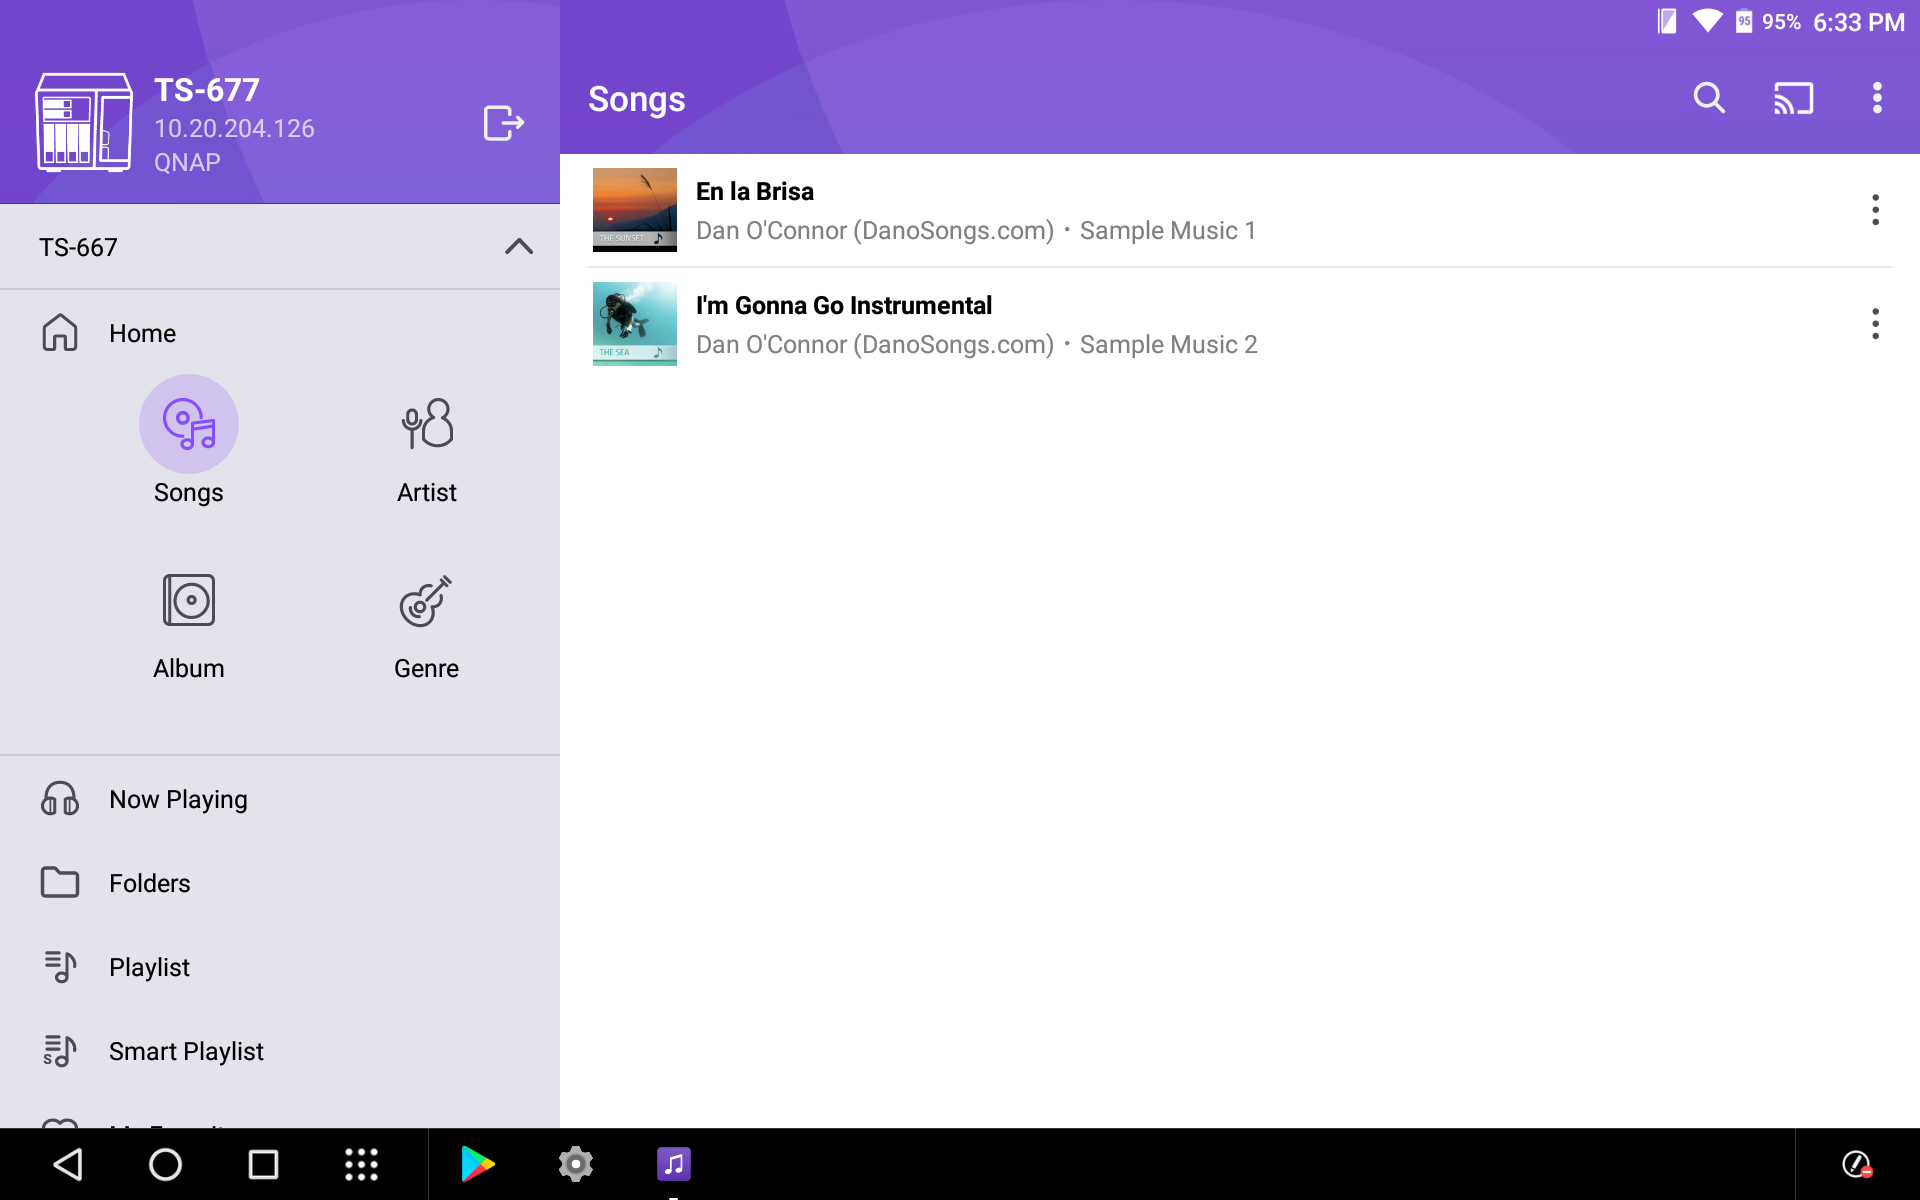
Task: Tap the TS-677 NAS device icon
Action: click(84, 122)
